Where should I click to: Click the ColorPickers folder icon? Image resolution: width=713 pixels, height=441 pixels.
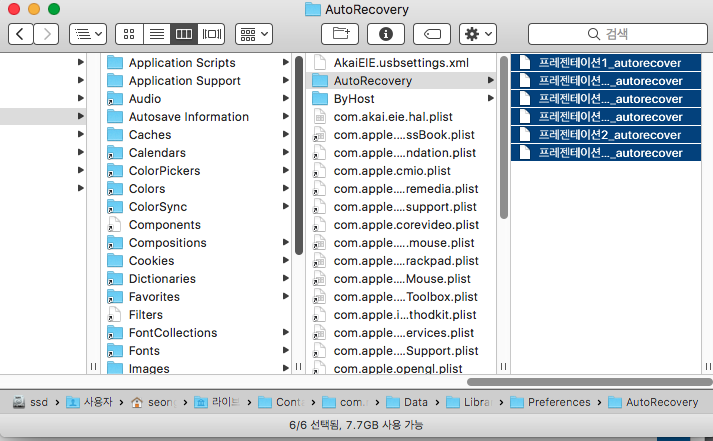pos(115,171)
